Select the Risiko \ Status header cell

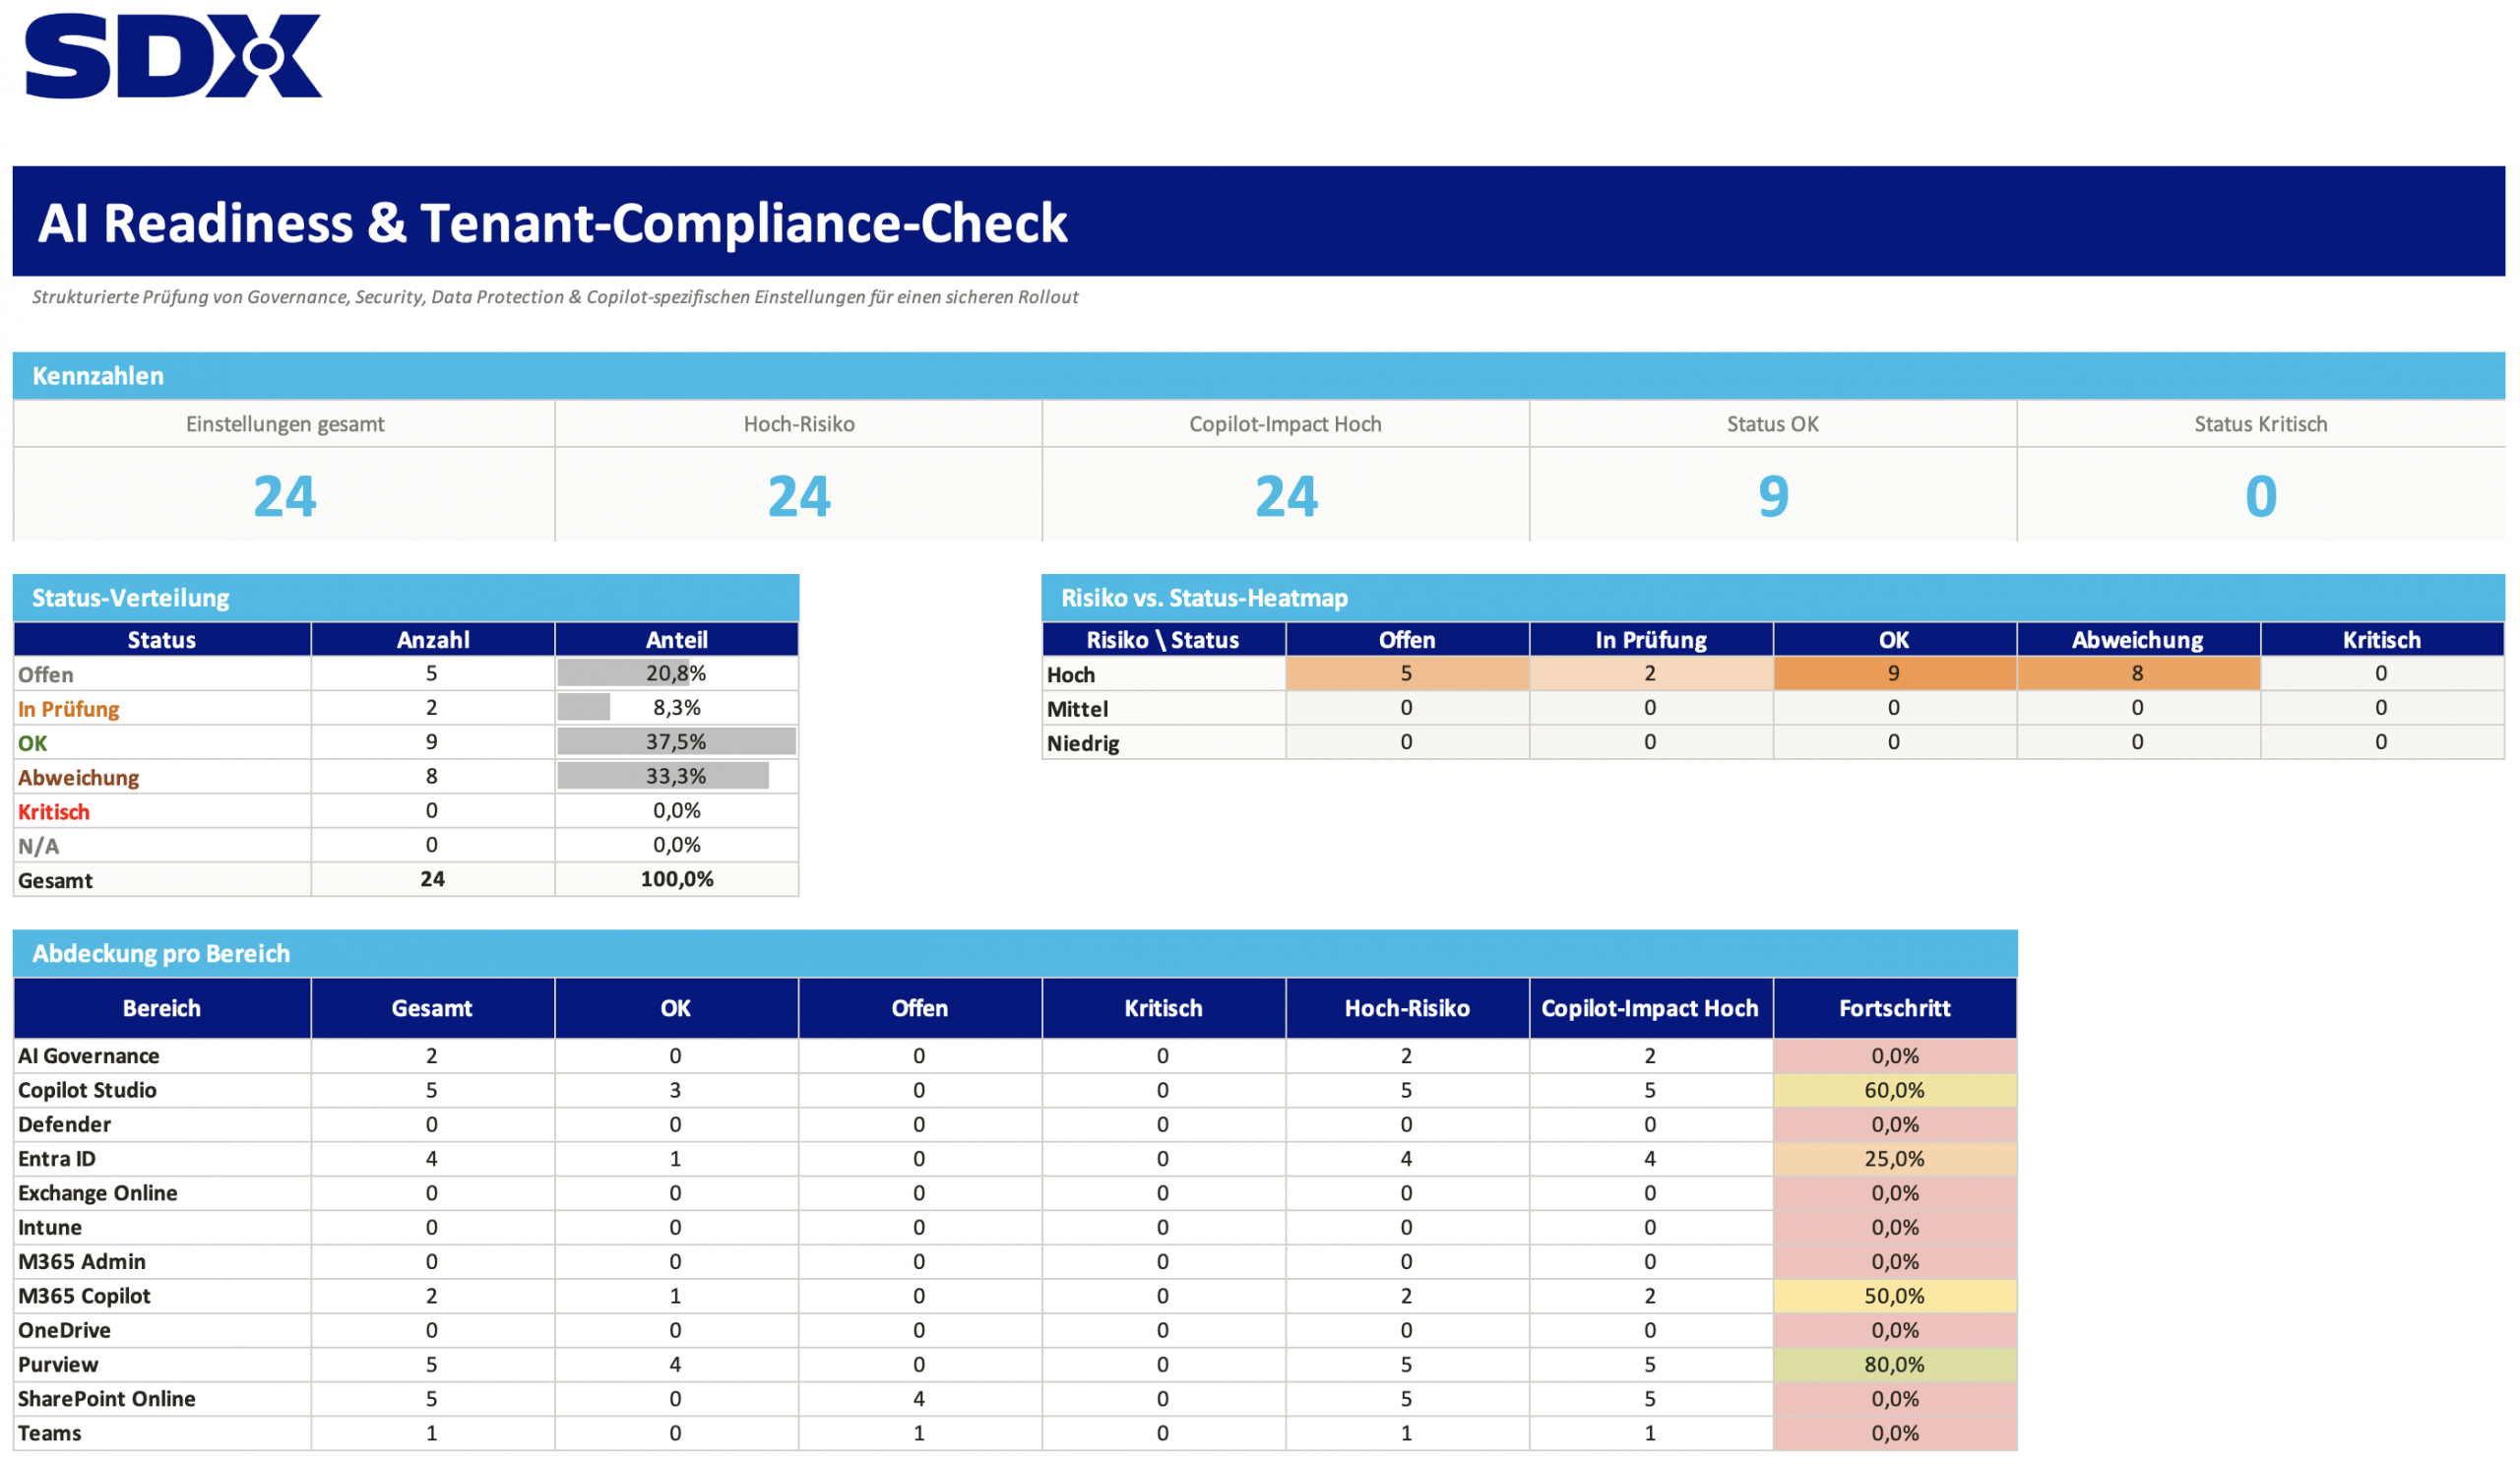tap(1163, 640)
